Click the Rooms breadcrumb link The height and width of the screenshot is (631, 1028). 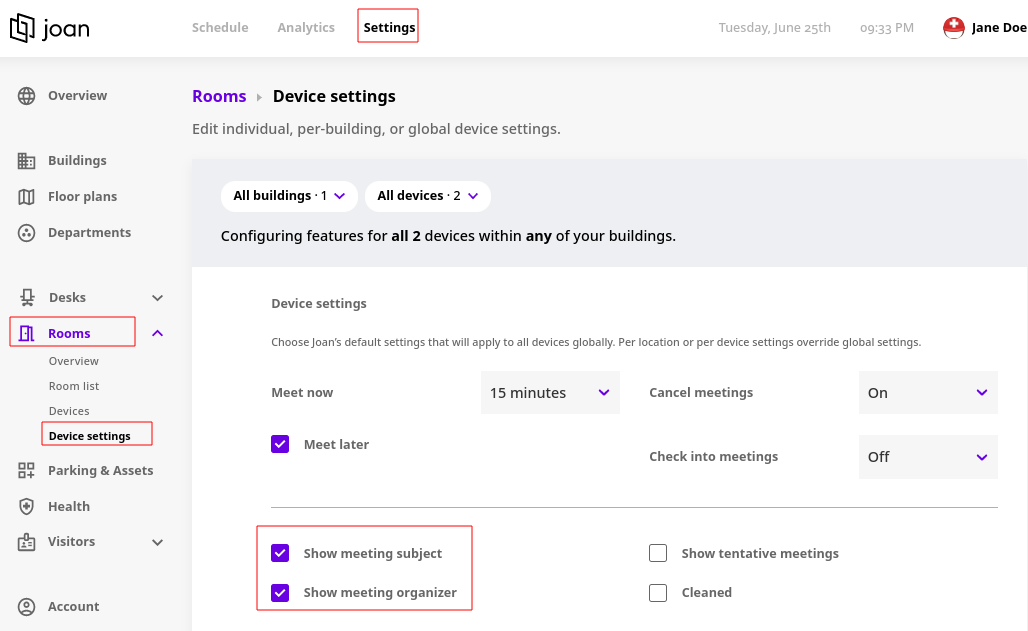pos(219,96)
